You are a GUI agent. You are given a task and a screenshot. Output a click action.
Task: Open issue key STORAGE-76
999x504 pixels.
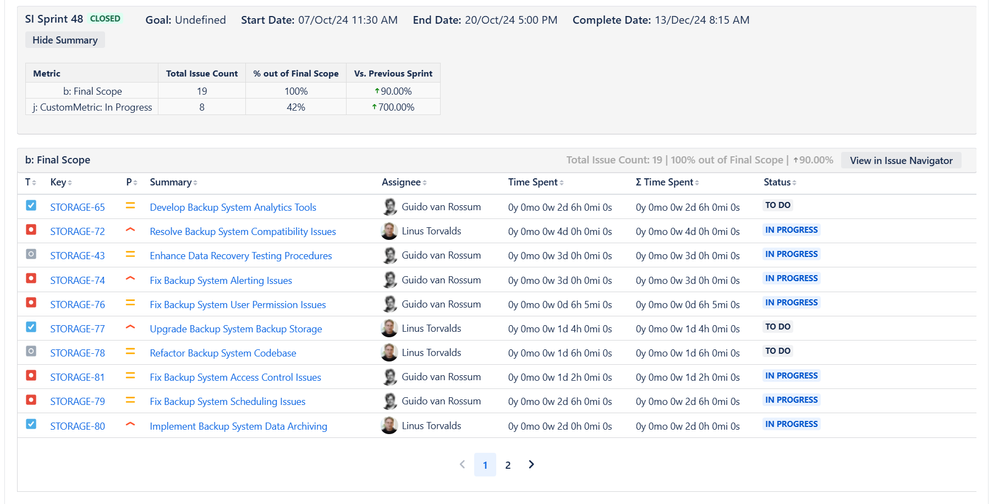(78, 305)
